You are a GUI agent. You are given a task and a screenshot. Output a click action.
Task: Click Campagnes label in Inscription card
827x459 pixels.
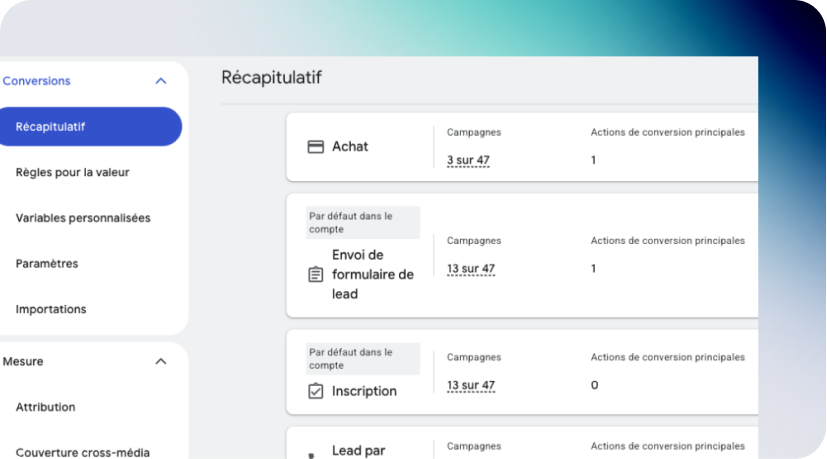pyautogui.click(x=474, y=357)
